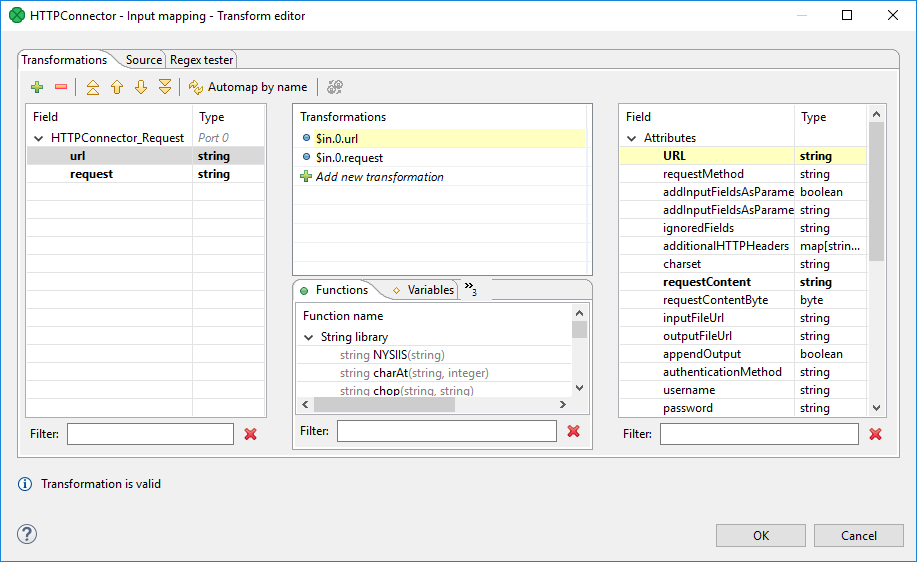The image size is (917, 562).
Task: Switch to the Source tab
Action: tap(144, 60)
